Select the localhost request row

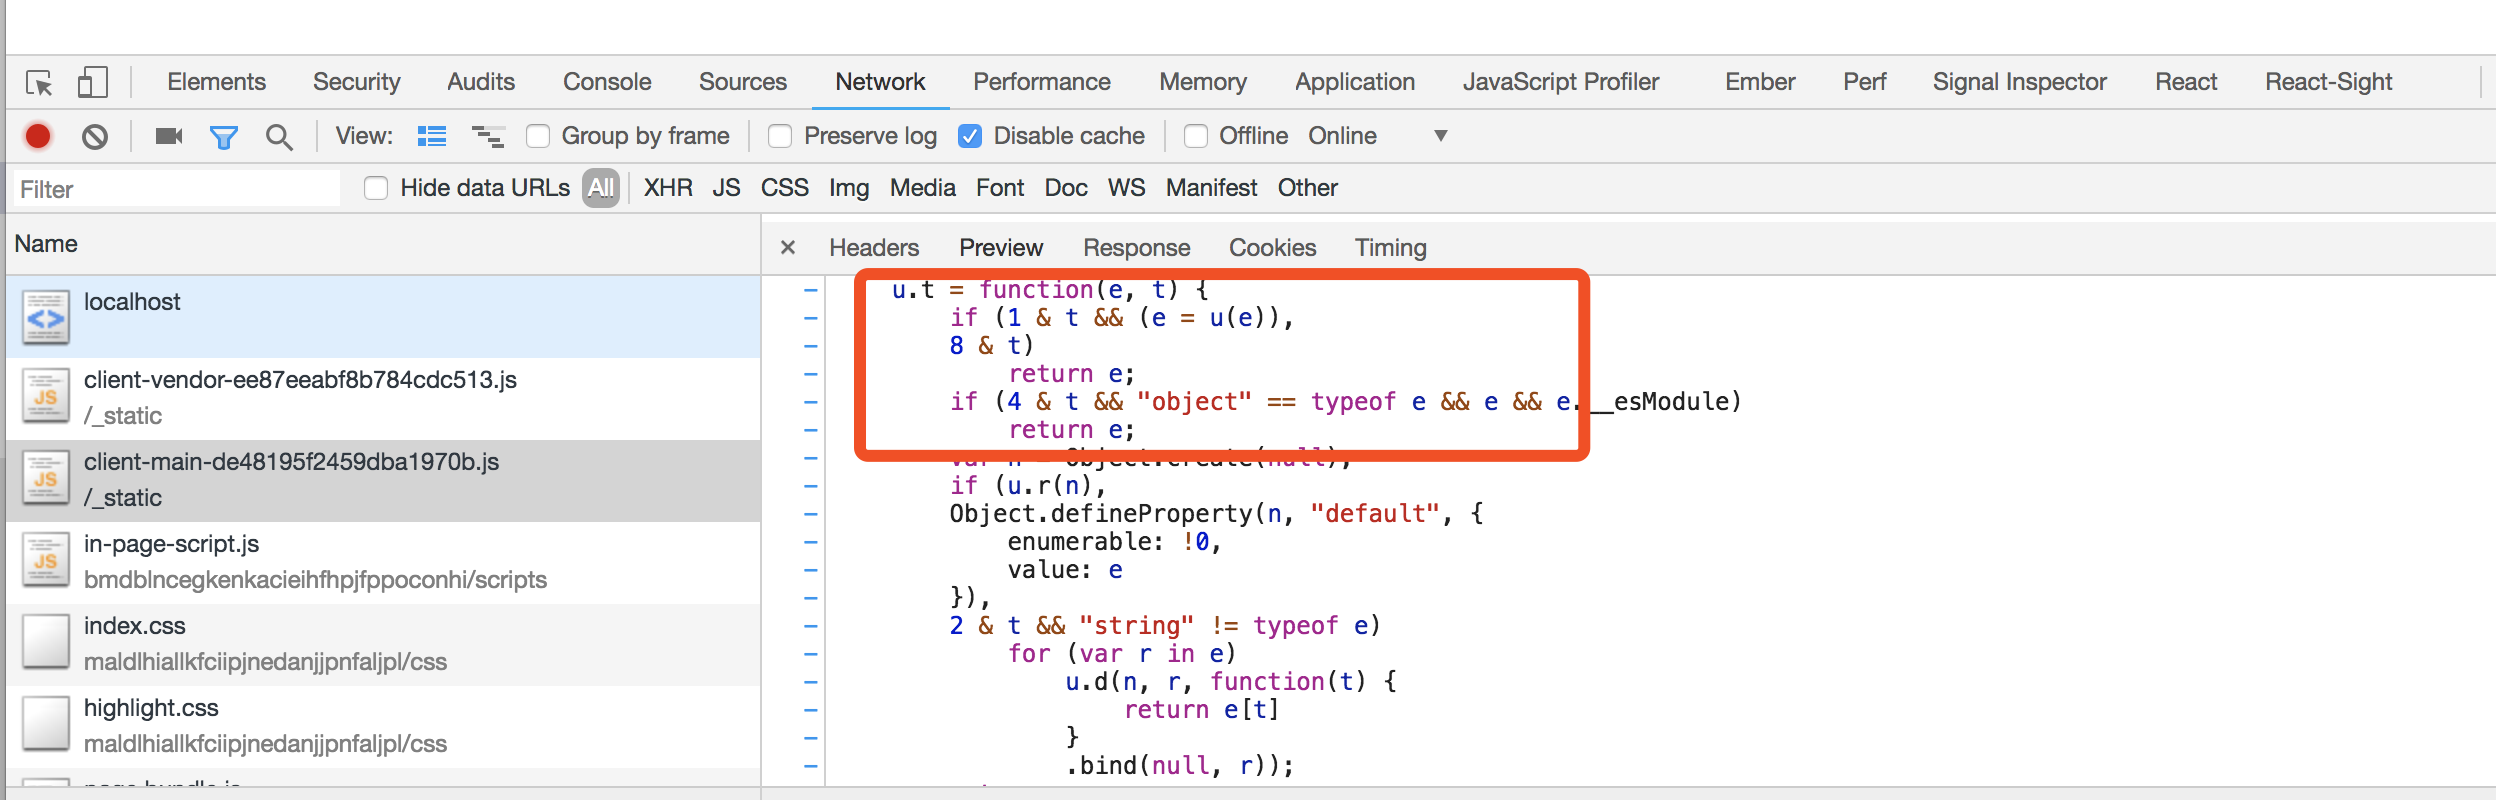(384, 317)
